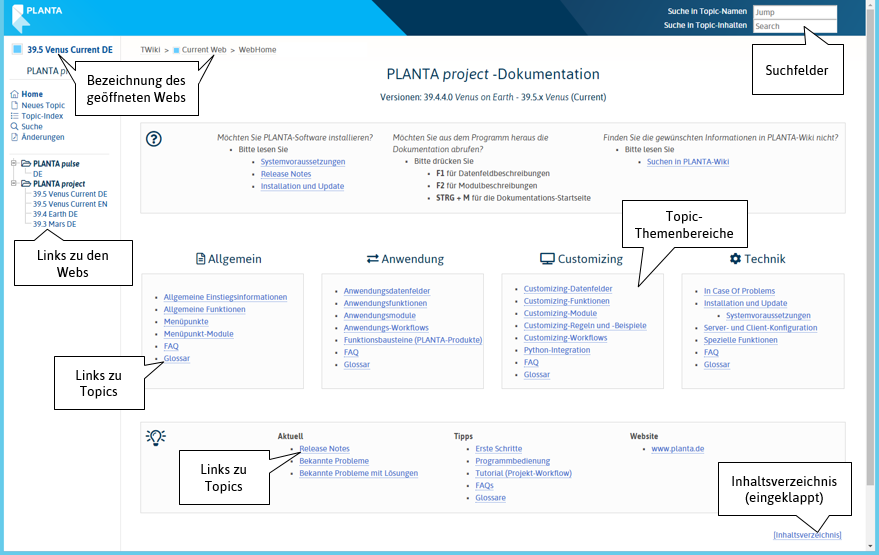Click the Suche magnifier icon in the sidebar

point(13,127)
